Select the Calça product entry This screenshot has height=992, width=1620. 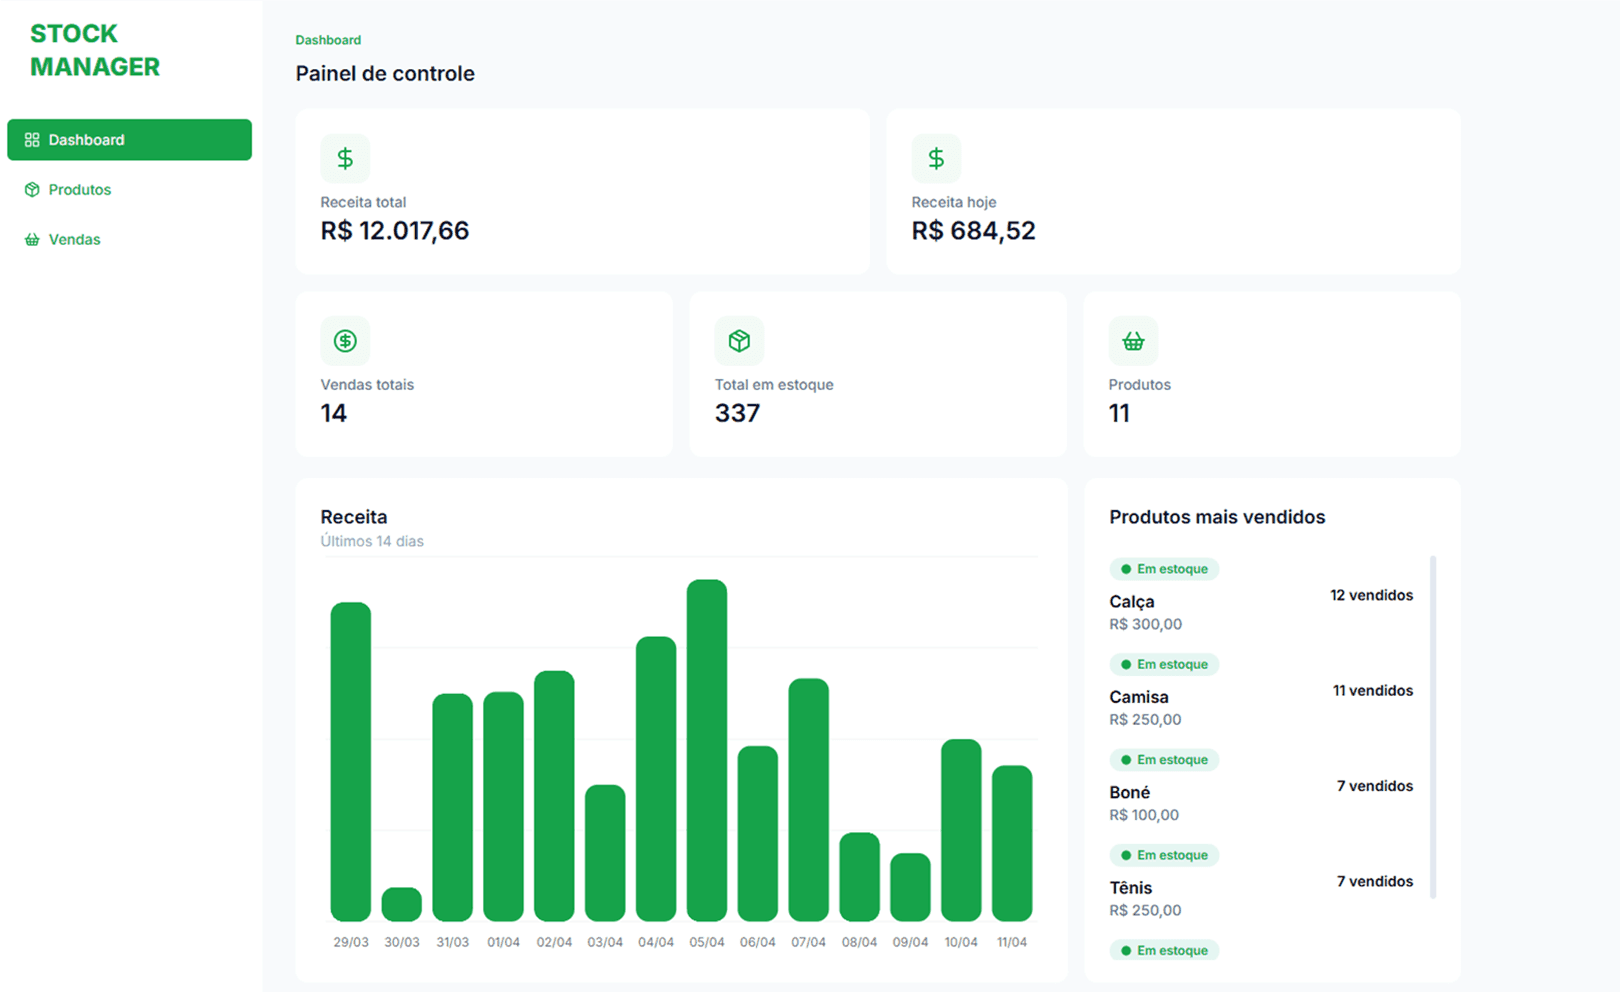tap(1132, 602)
